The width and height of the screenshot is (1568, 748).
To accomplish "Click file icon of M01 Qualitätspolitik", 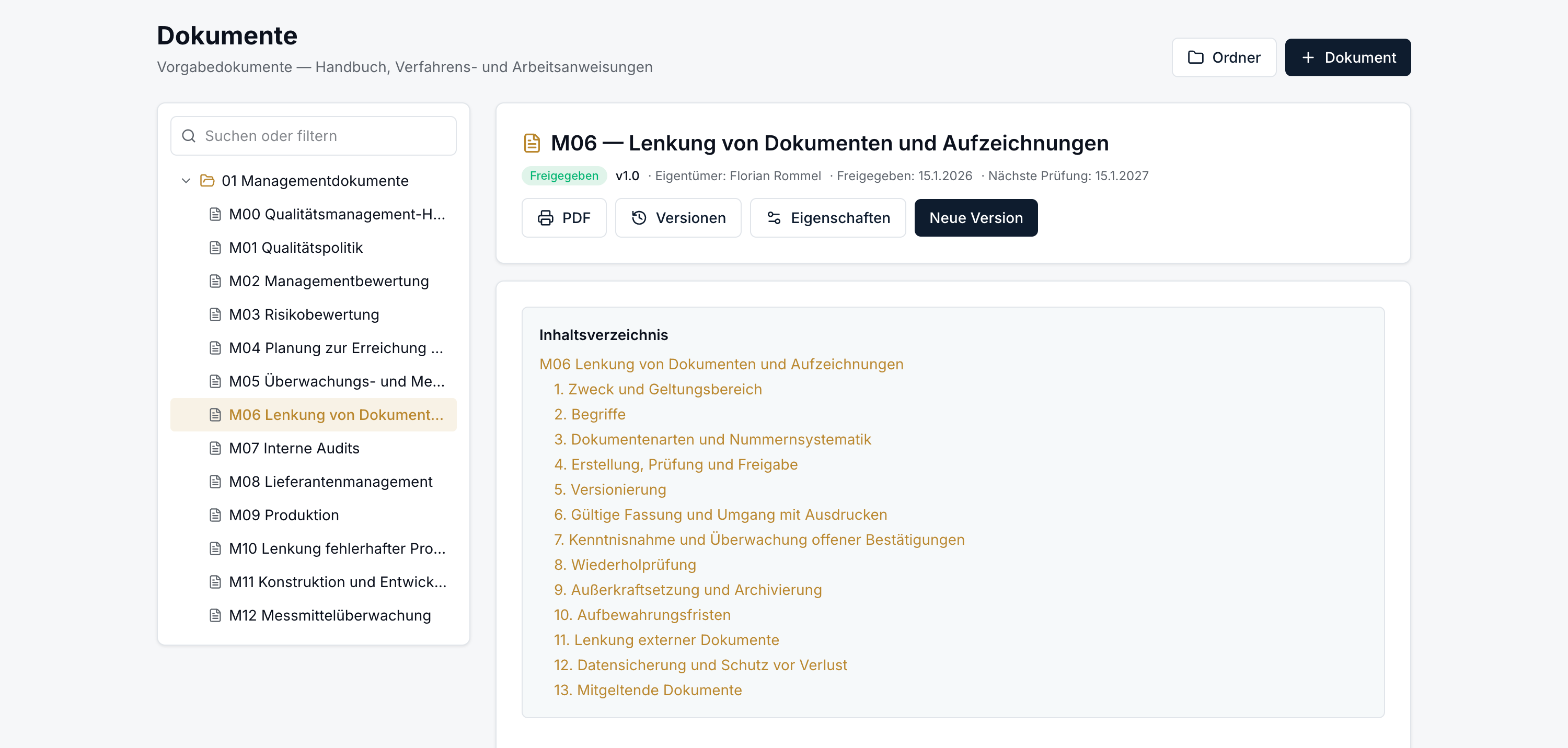I will [x=215, y=248].
